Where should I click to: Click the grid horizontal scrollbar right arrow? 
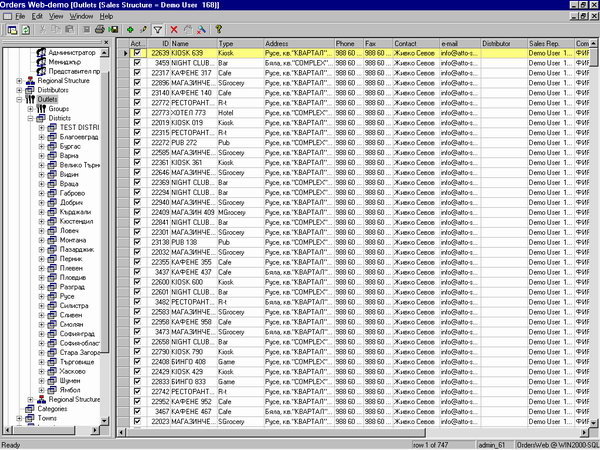pyautogui.click(x=584, y=432)
